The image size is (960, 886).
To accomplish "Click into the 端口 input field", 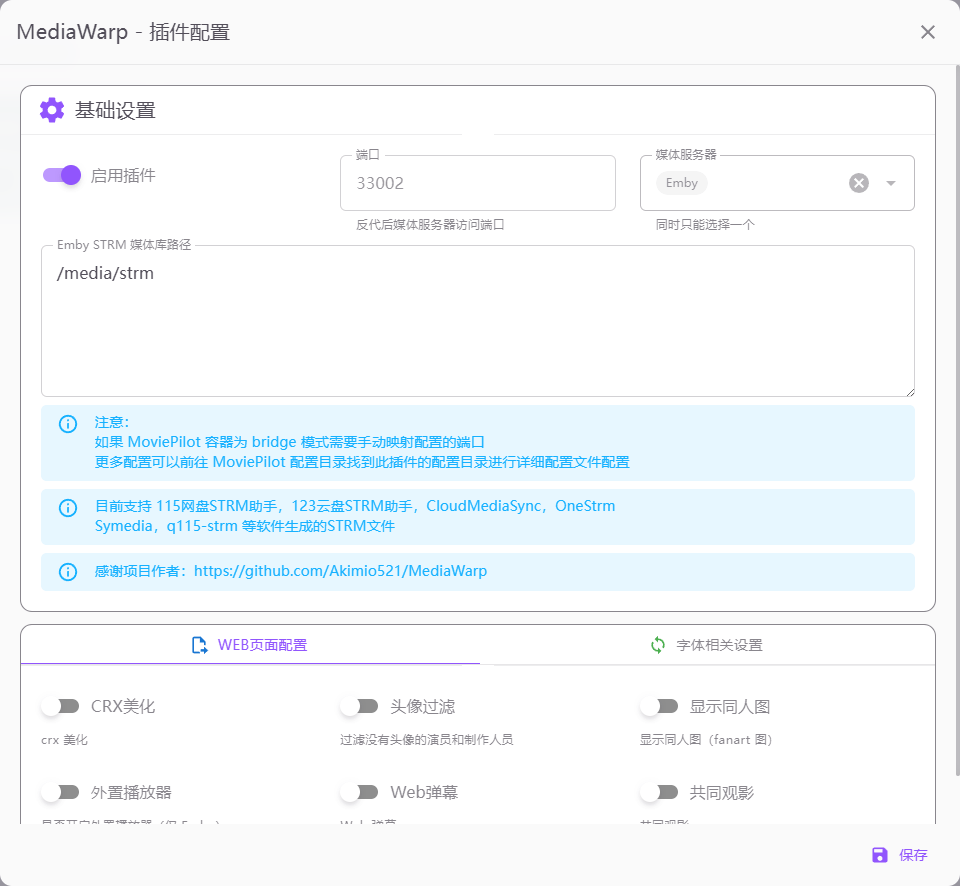I will tap(477, 183).
